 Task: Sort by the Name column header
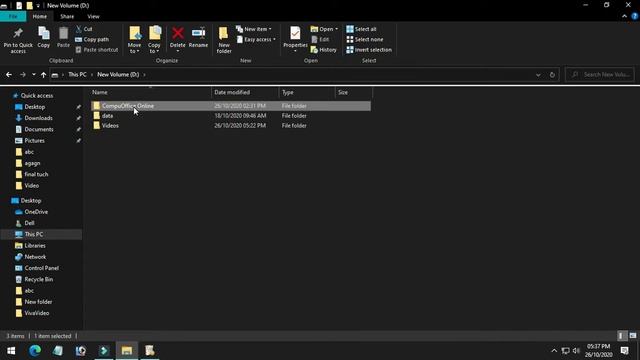click(151, 92)
